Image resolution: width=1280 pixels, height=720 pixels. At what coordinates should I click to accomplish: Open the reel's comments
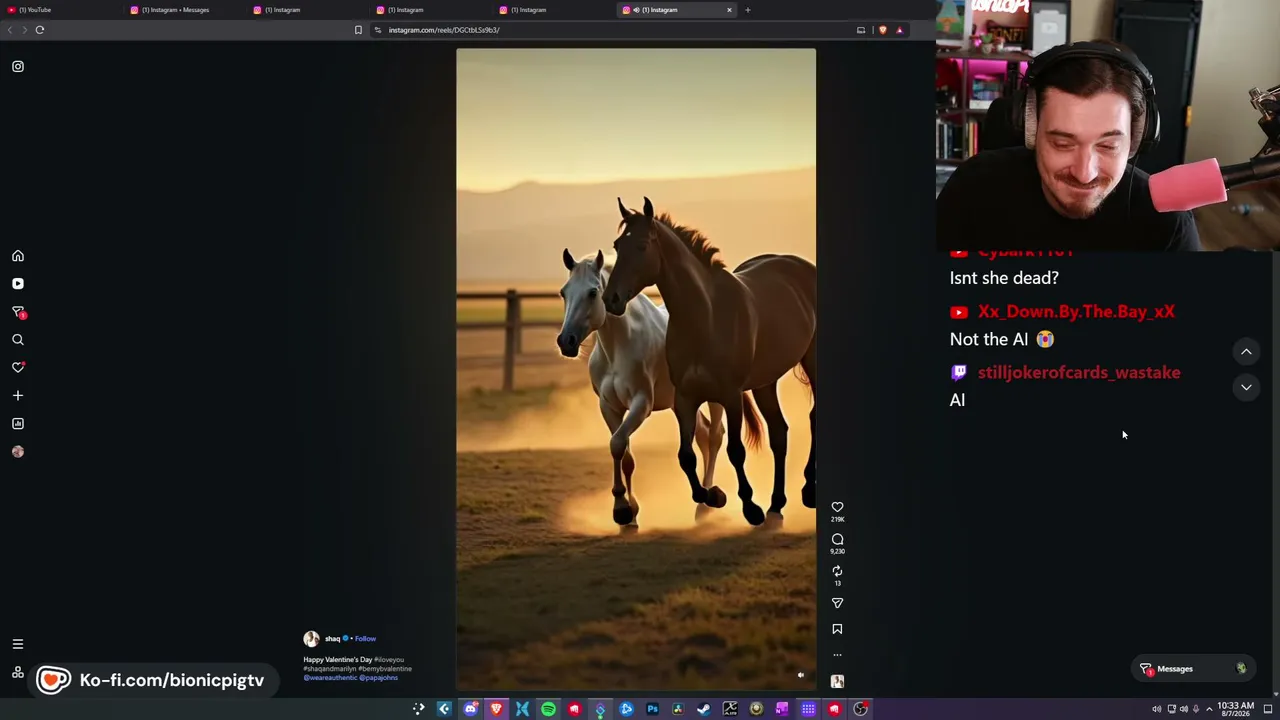(837, 539)
